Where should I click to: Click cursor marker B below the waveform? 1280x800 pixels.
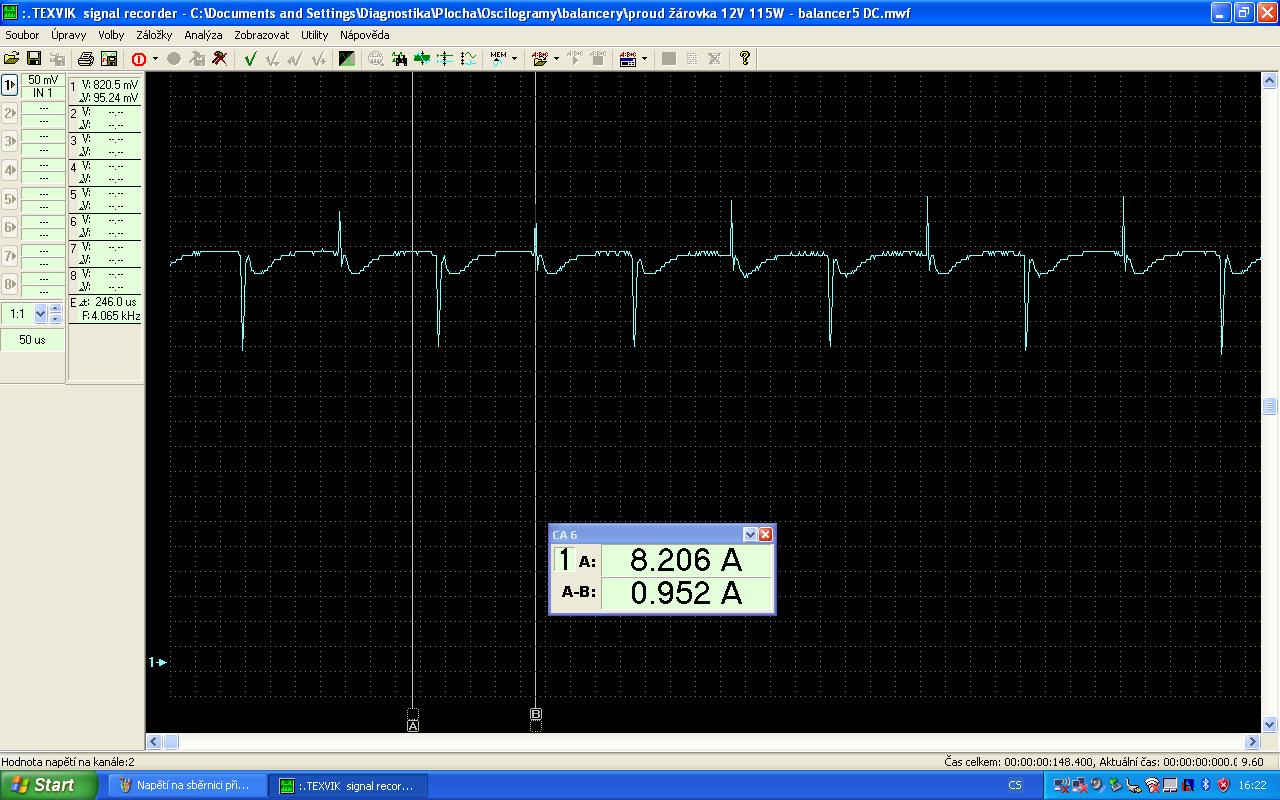(535, 714)
